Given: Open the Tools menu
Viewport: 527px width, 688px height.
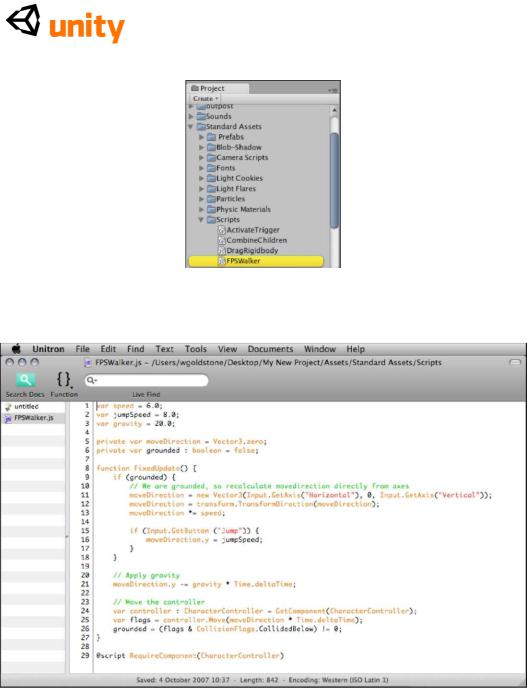Looking at the screenshot, I should pyautogui.click(x=196, y=349).
